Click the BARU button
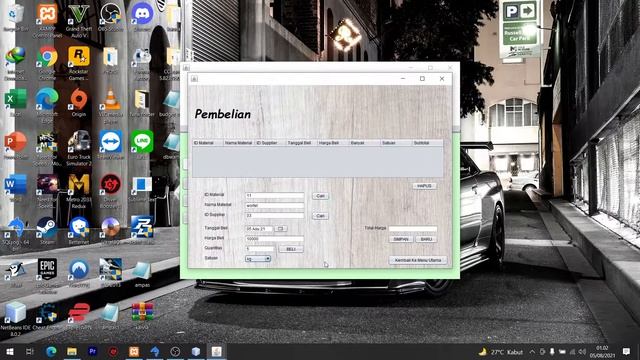This screenshot has height=360, width=640. (x=426, y=239)
